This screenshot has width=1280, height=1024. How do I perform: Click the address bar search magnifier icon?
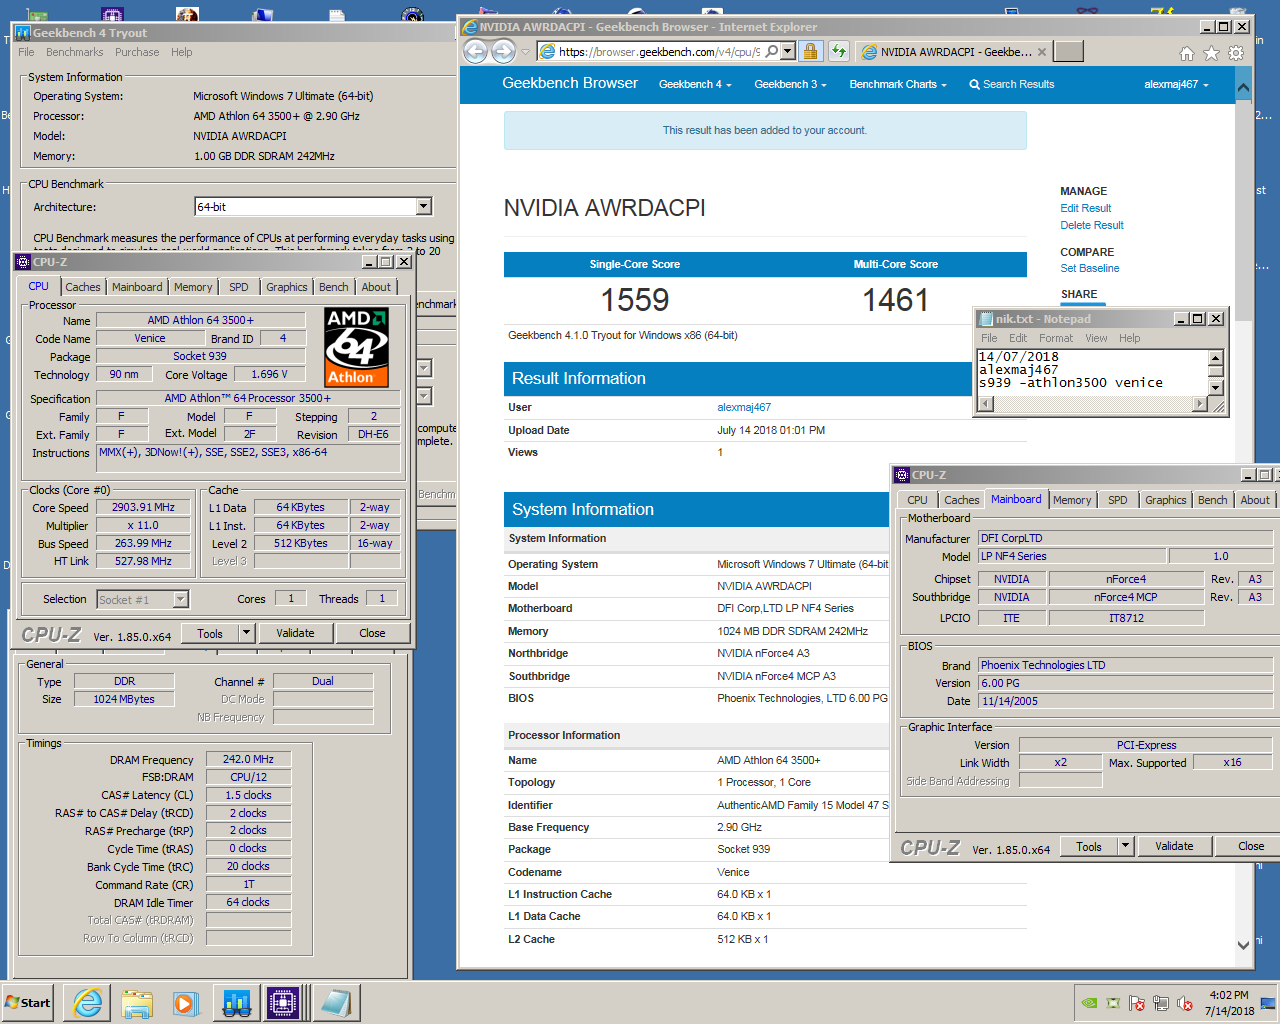[x=771, y=51]
